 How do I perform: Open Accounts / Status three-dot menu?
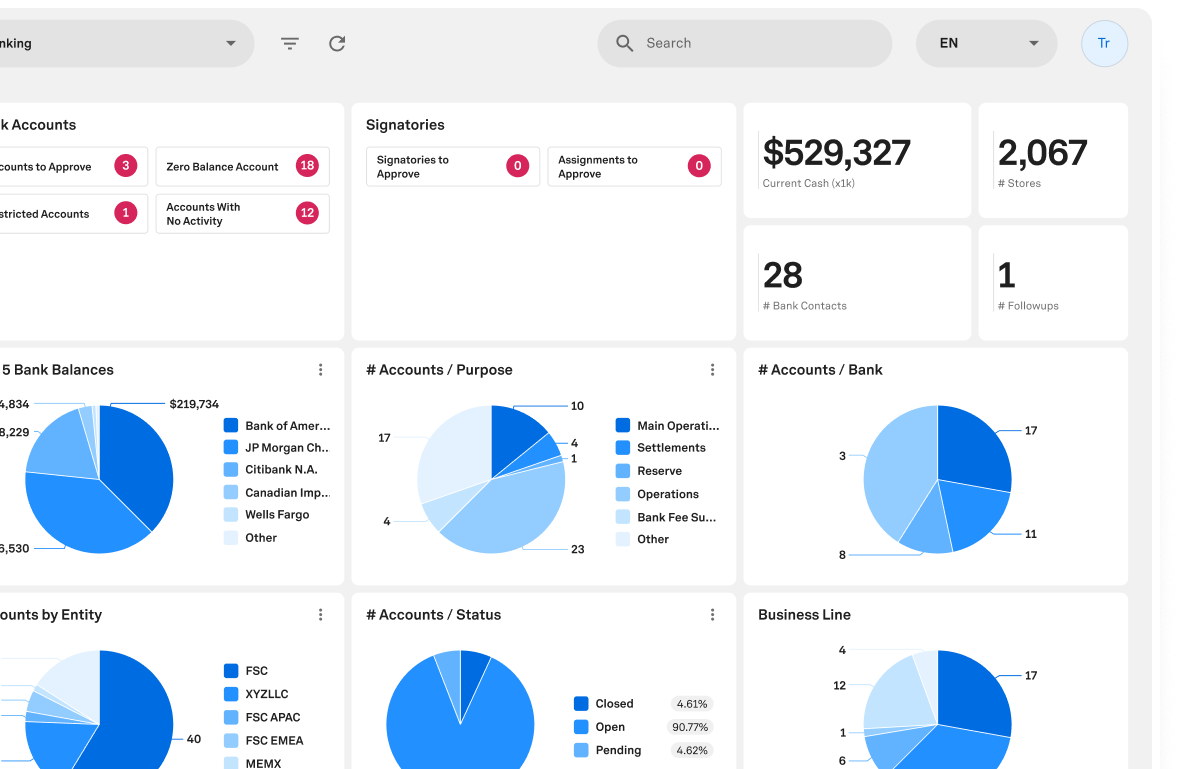[713, 615]
